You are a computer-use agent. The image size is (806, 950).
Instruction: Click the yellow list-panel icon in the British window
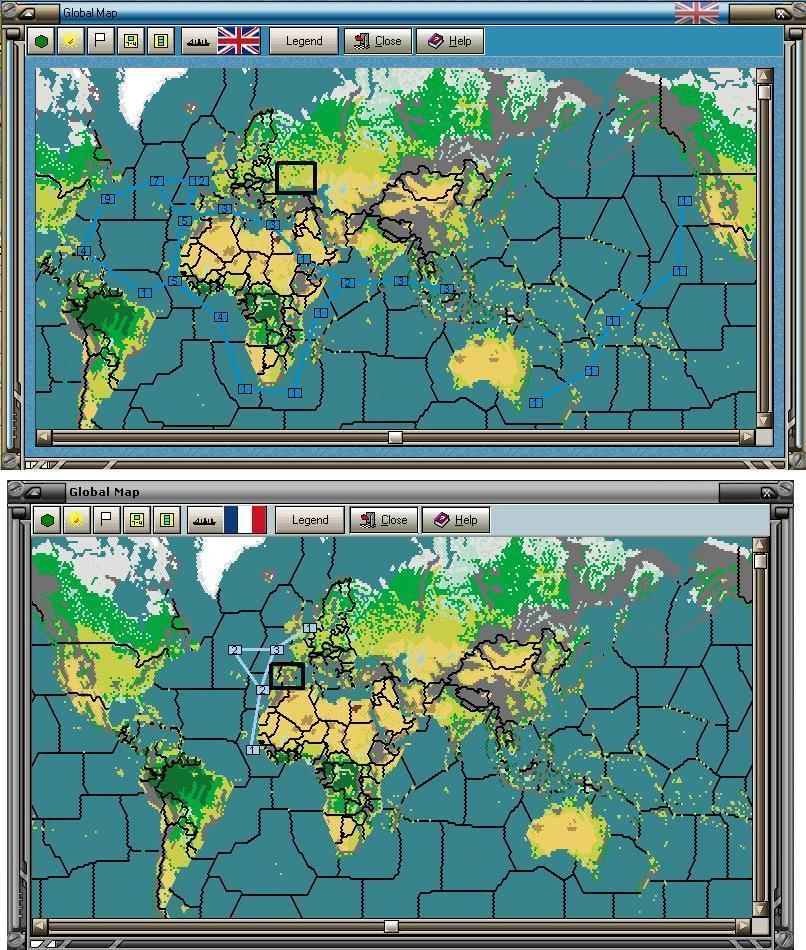coord(161,41)
